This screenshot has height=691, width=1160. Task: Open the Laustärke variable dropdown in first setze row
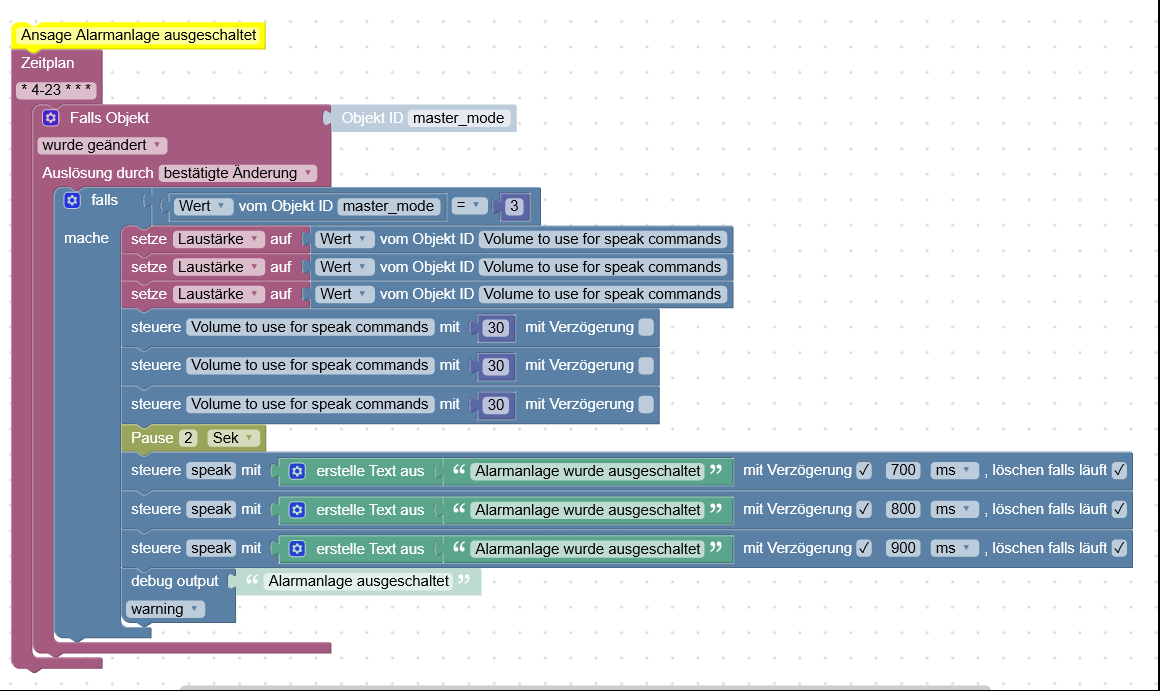click(218, 239)
